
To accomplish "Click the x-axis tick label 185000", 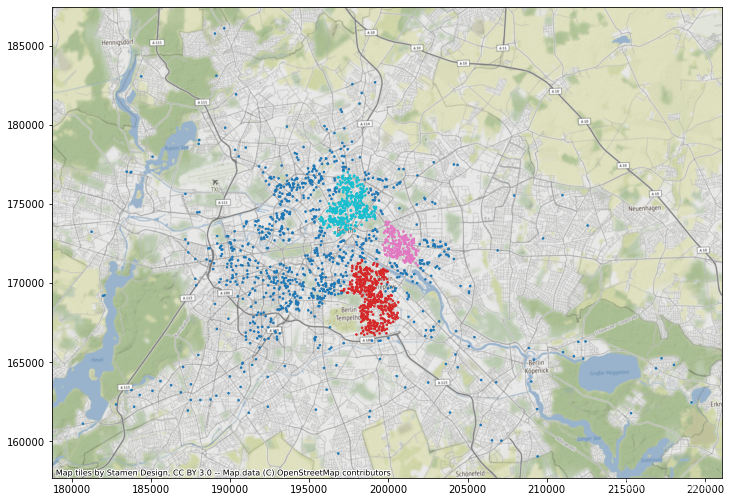I will pos(151,489).
